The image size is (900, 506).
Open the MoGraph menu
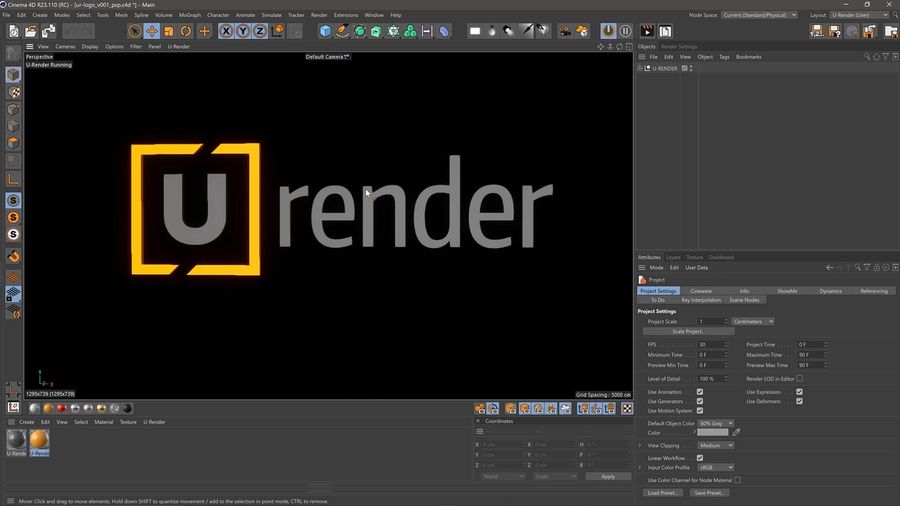click(190, 15)
